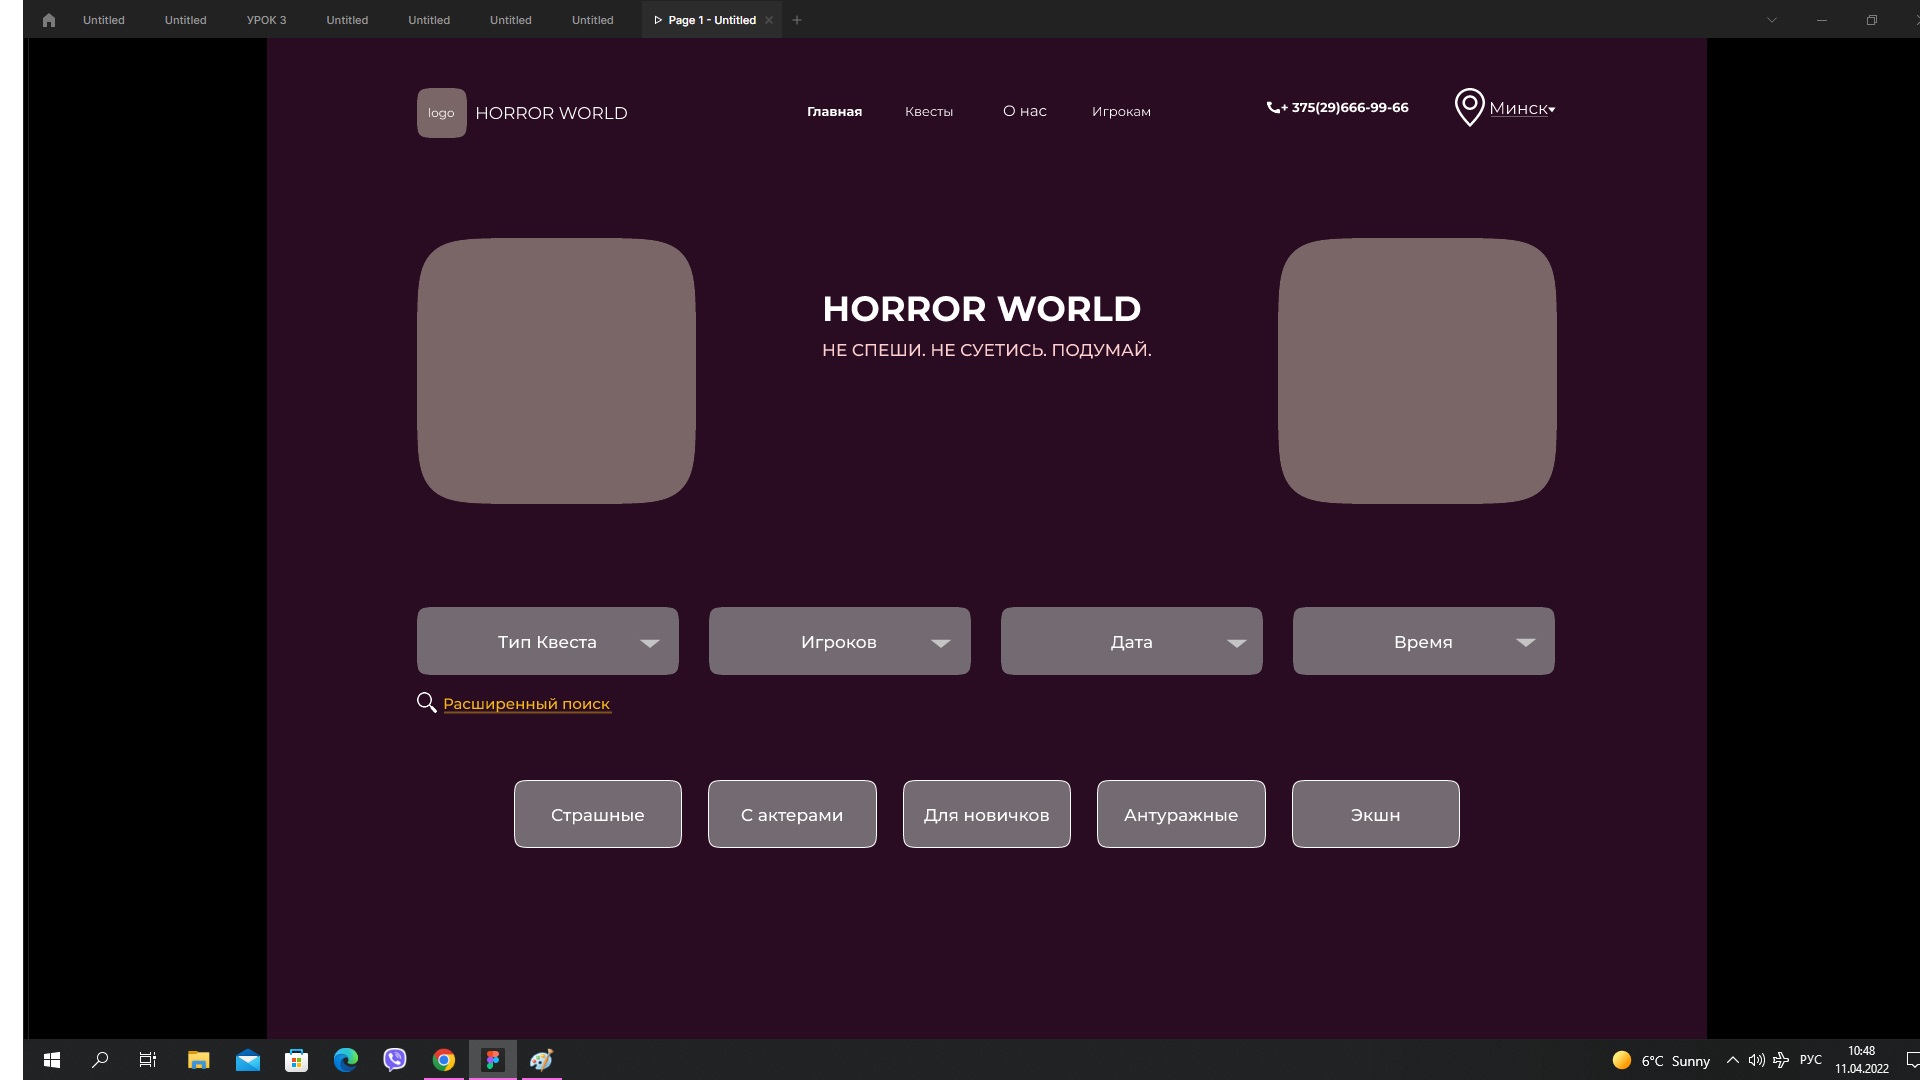Switch to the УРОК 3 tab
This screenshot has width=1920, height=1080.
coord(266,20)
